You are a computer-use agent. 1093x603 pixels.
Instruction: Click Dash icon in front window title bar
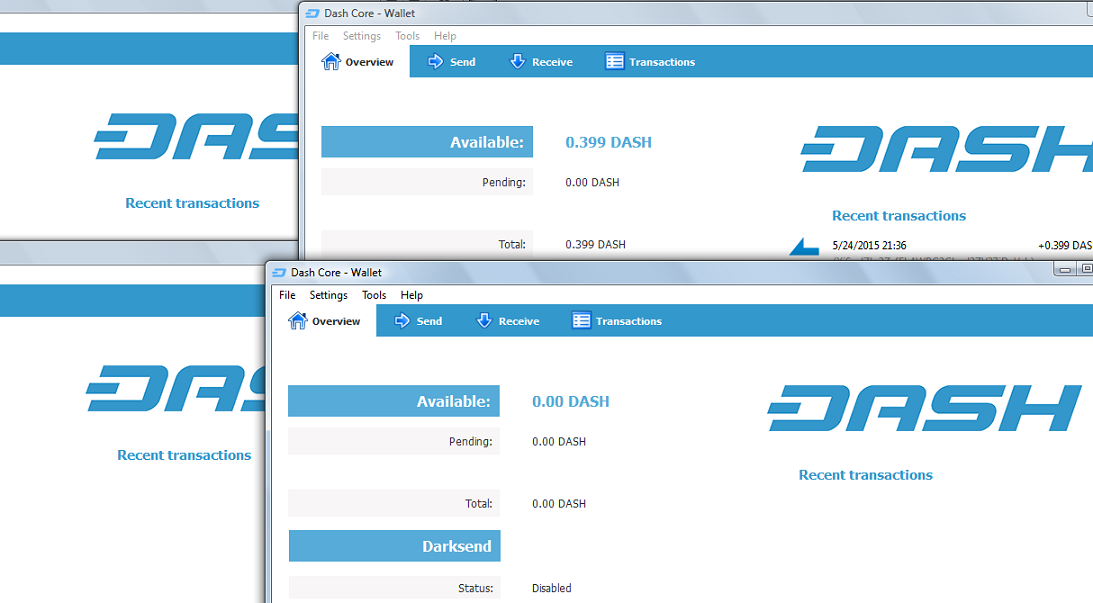(x=279, y=273)
